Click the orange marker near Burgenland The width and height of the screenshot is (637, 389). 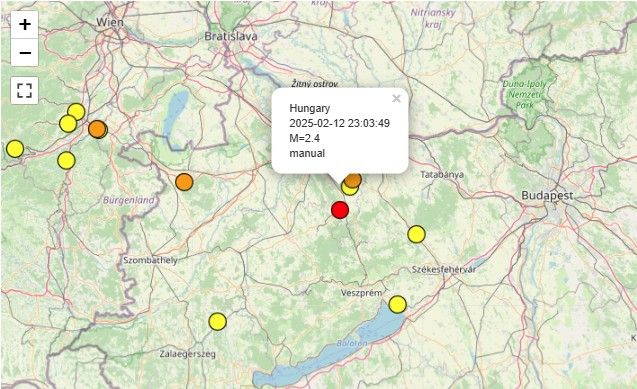click(184, 182)
